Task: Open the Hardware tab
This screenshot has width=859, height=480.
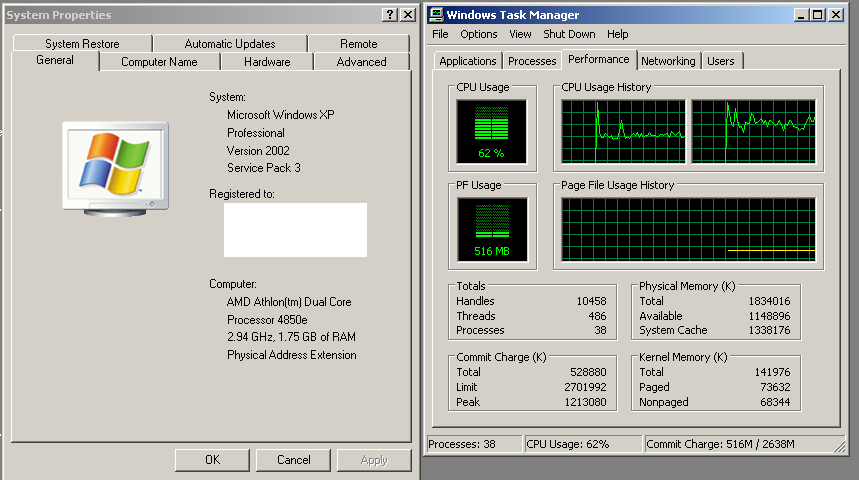Action: tap(267, 62)
